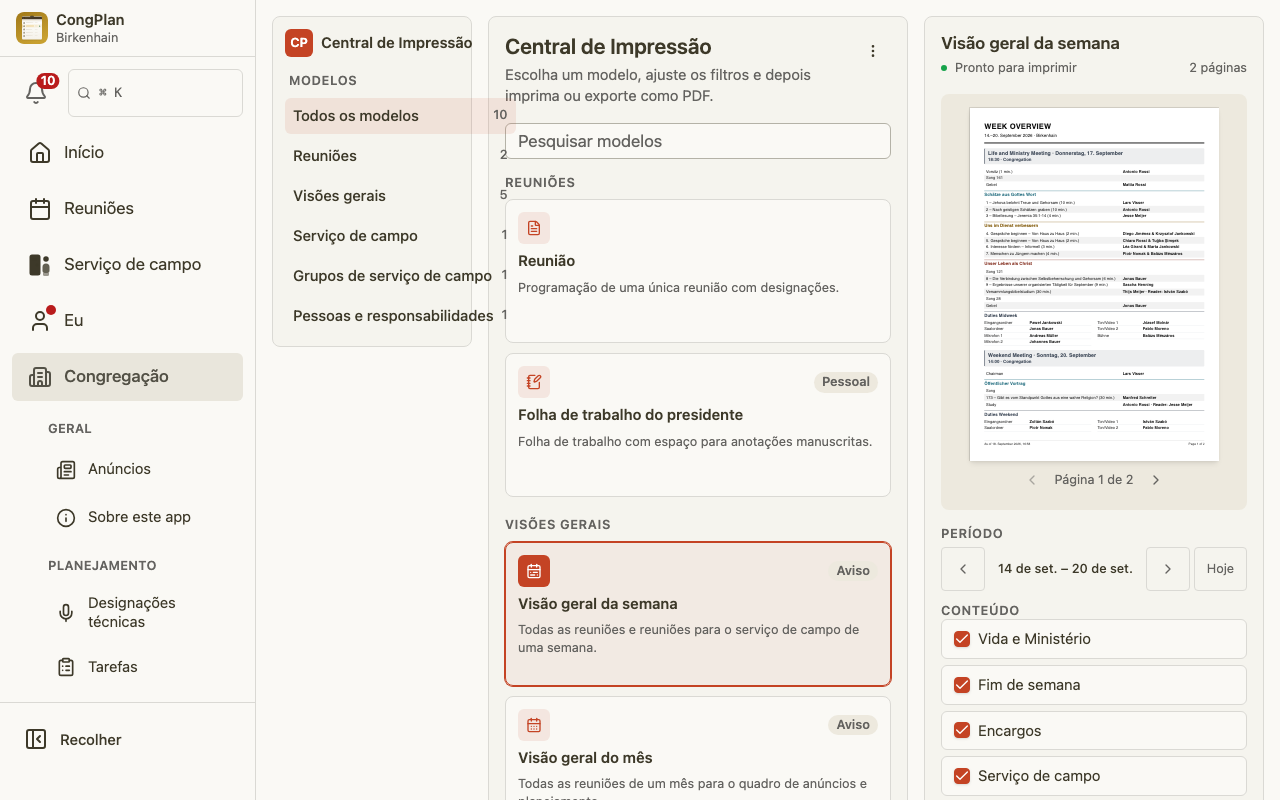The image size is (1280, 800).
Task: Go to previous preview page
Action: click(x=1033, y=480)
